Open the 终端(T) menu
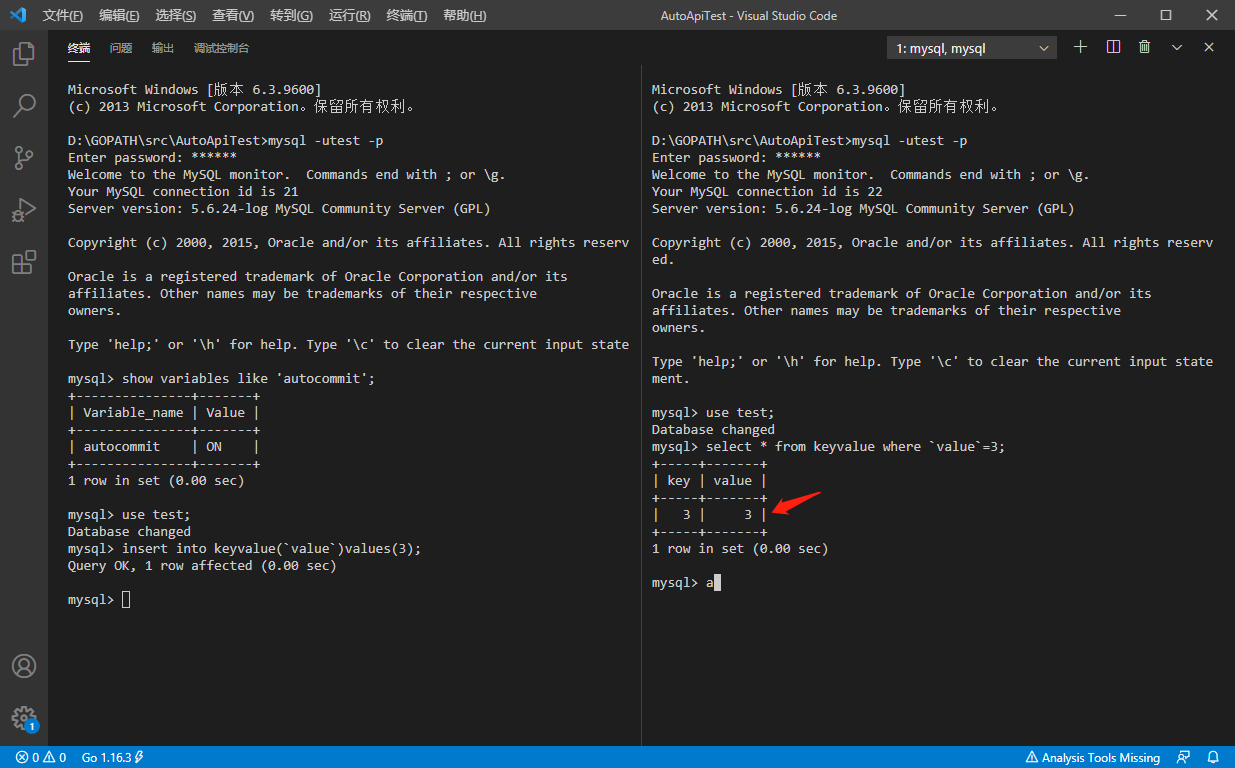Viewport: 1235px width, 768px height. click(x=407, y=15)
